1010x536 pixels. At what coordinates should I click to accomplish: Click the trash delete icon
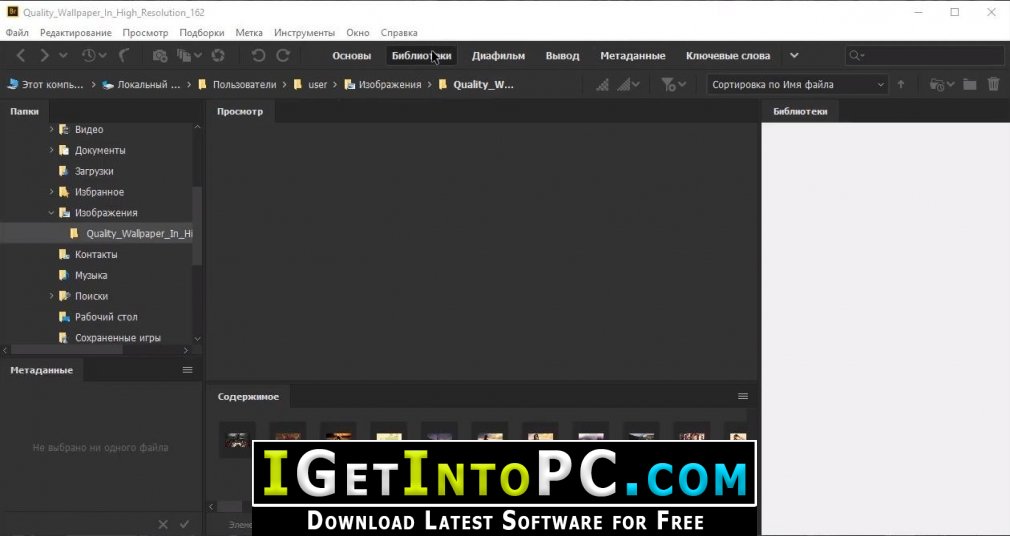(993, 84)
